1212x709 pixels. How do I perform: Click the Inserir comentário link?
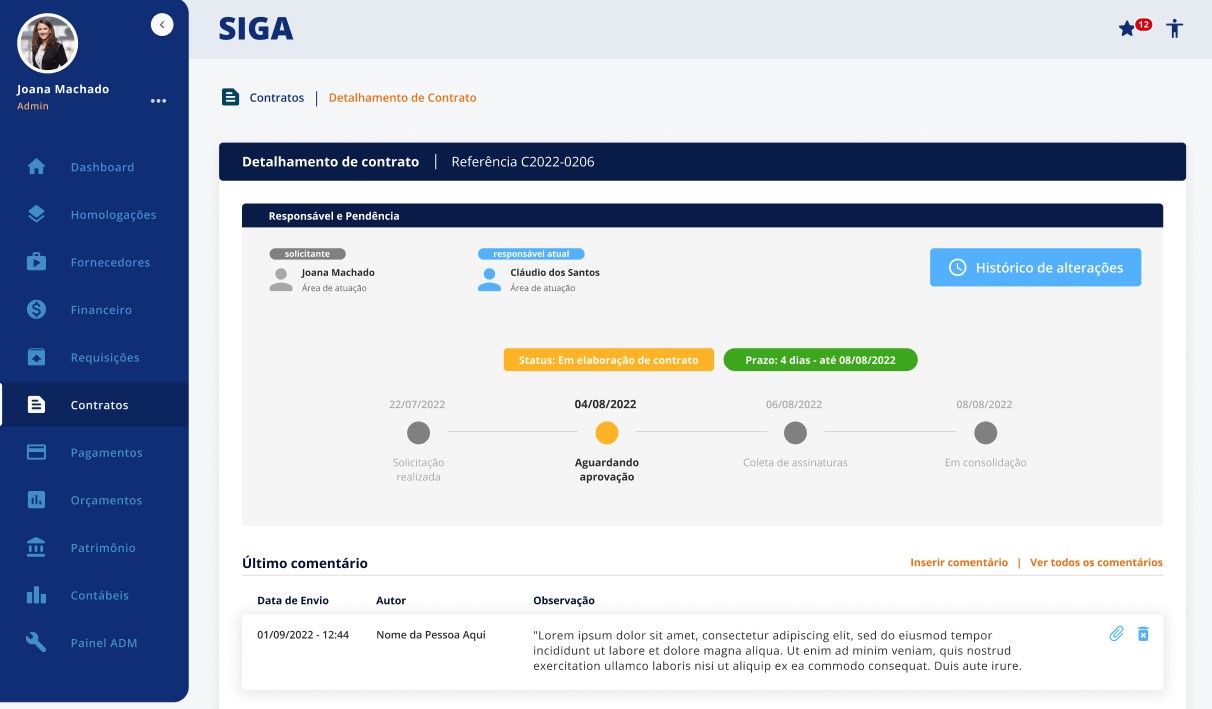coord(960,562)
